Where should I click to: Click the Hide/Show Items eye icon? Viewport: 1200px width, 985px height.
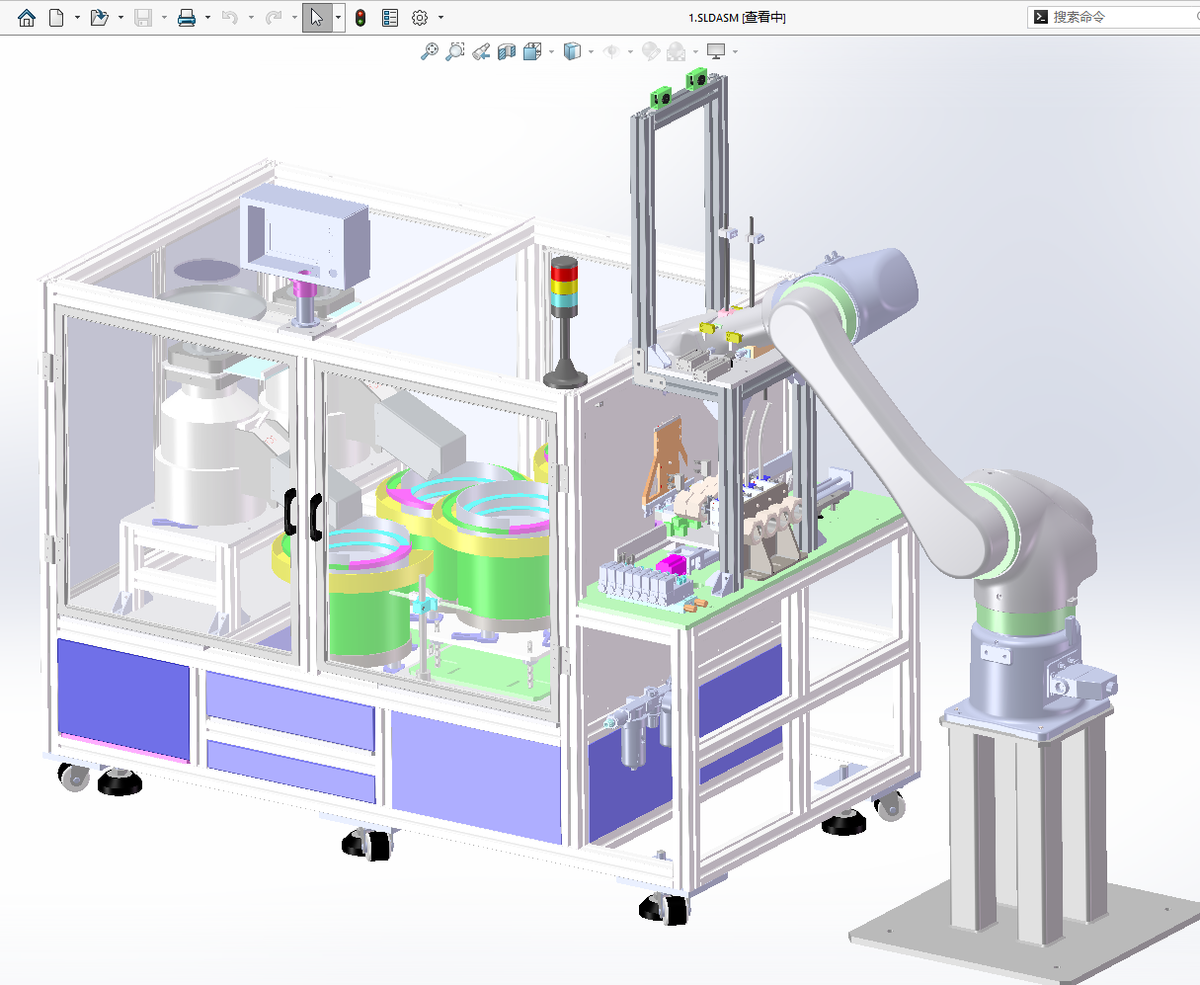tap(611, 51)
